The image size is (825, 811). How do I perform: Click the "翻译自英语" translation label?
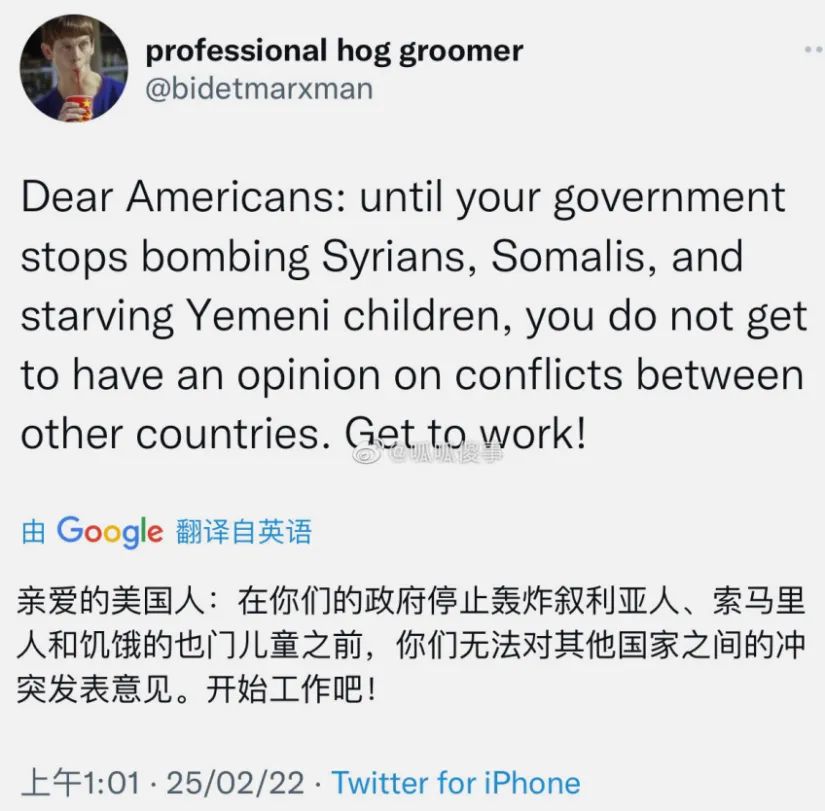click(243, 531)
